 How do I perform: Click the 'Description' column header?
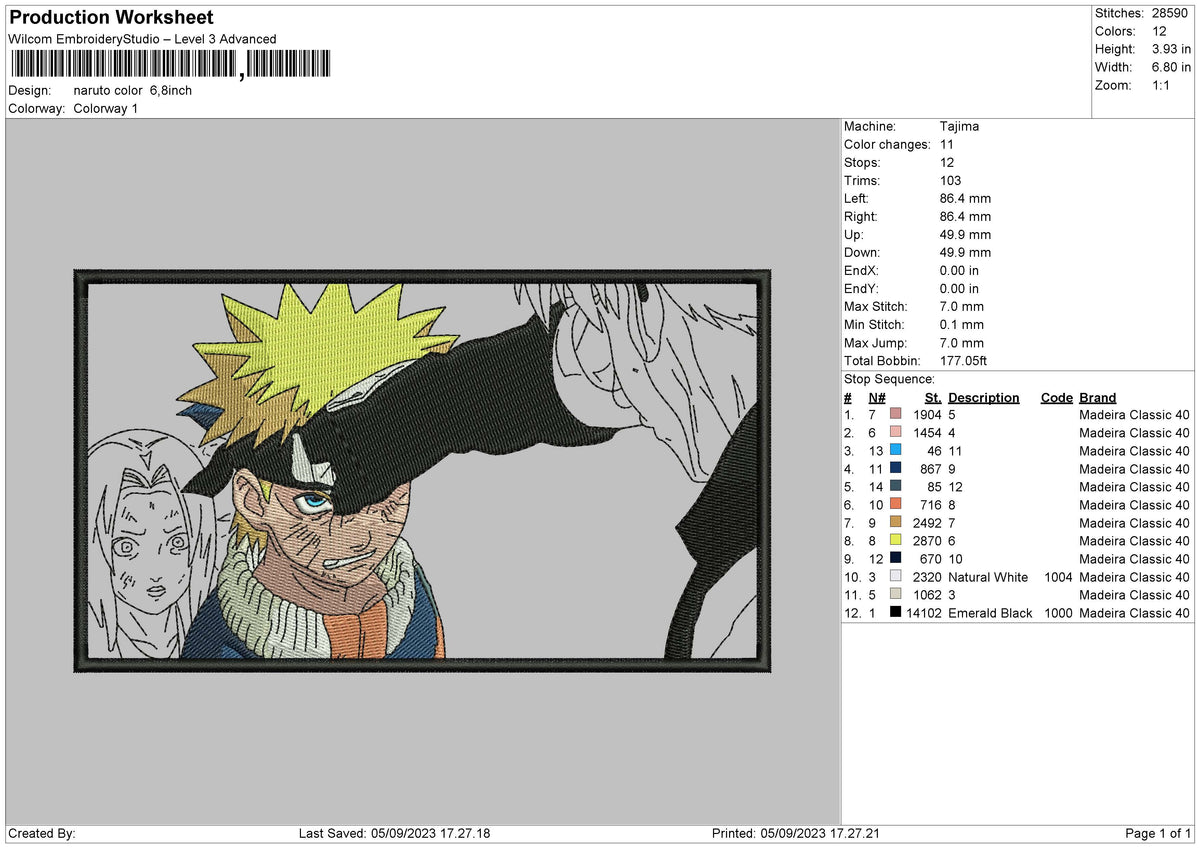point(984,397)
